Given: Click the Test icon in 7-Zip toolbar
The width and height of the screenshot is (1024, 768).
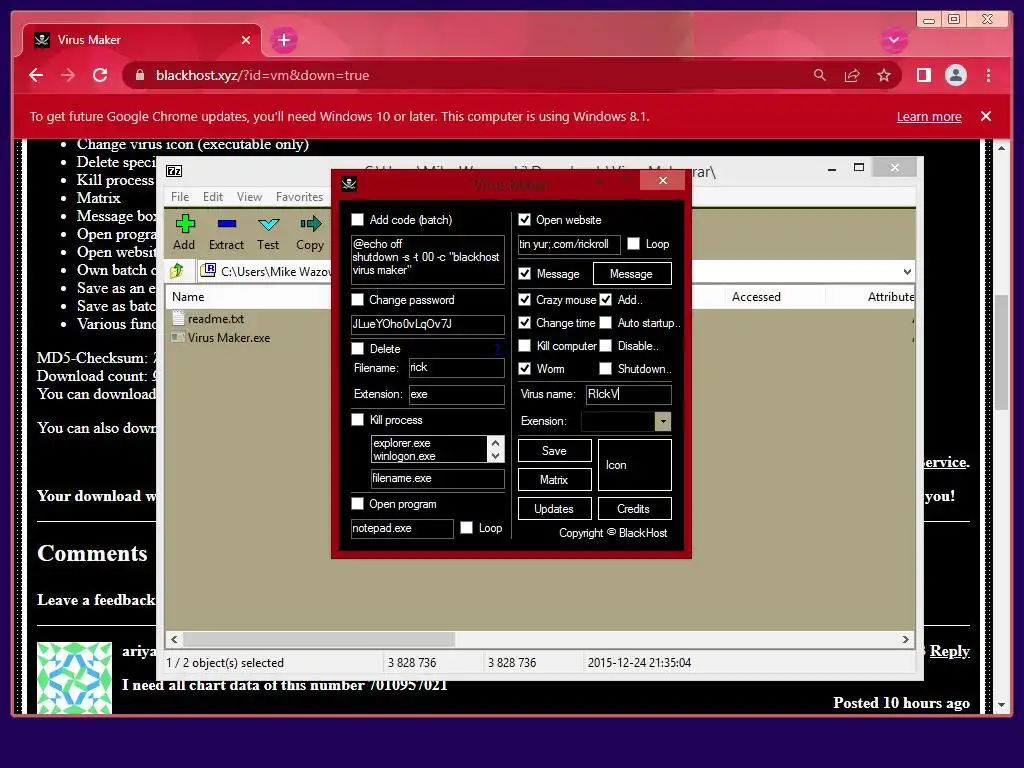Looking at the screenshot, I should 268,225.
